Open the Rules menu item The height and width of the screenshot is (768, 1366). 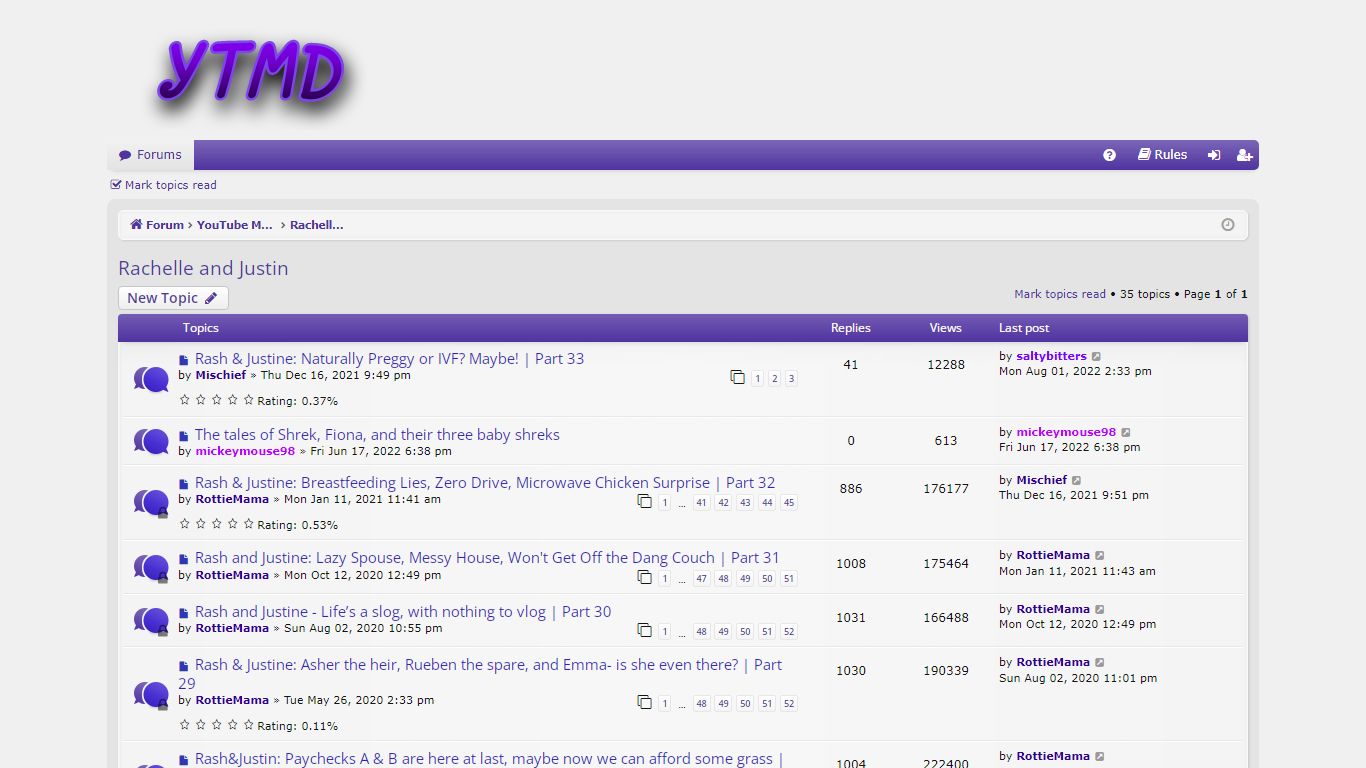pos(1163,155)
